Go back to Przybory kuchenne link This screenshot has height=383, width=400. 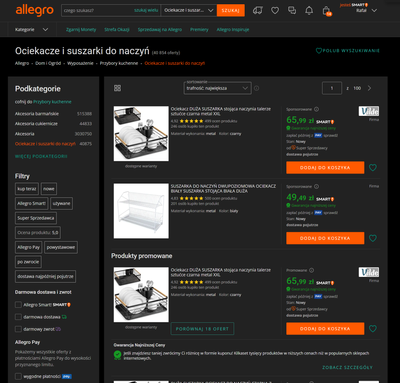[x=52, y=102]
